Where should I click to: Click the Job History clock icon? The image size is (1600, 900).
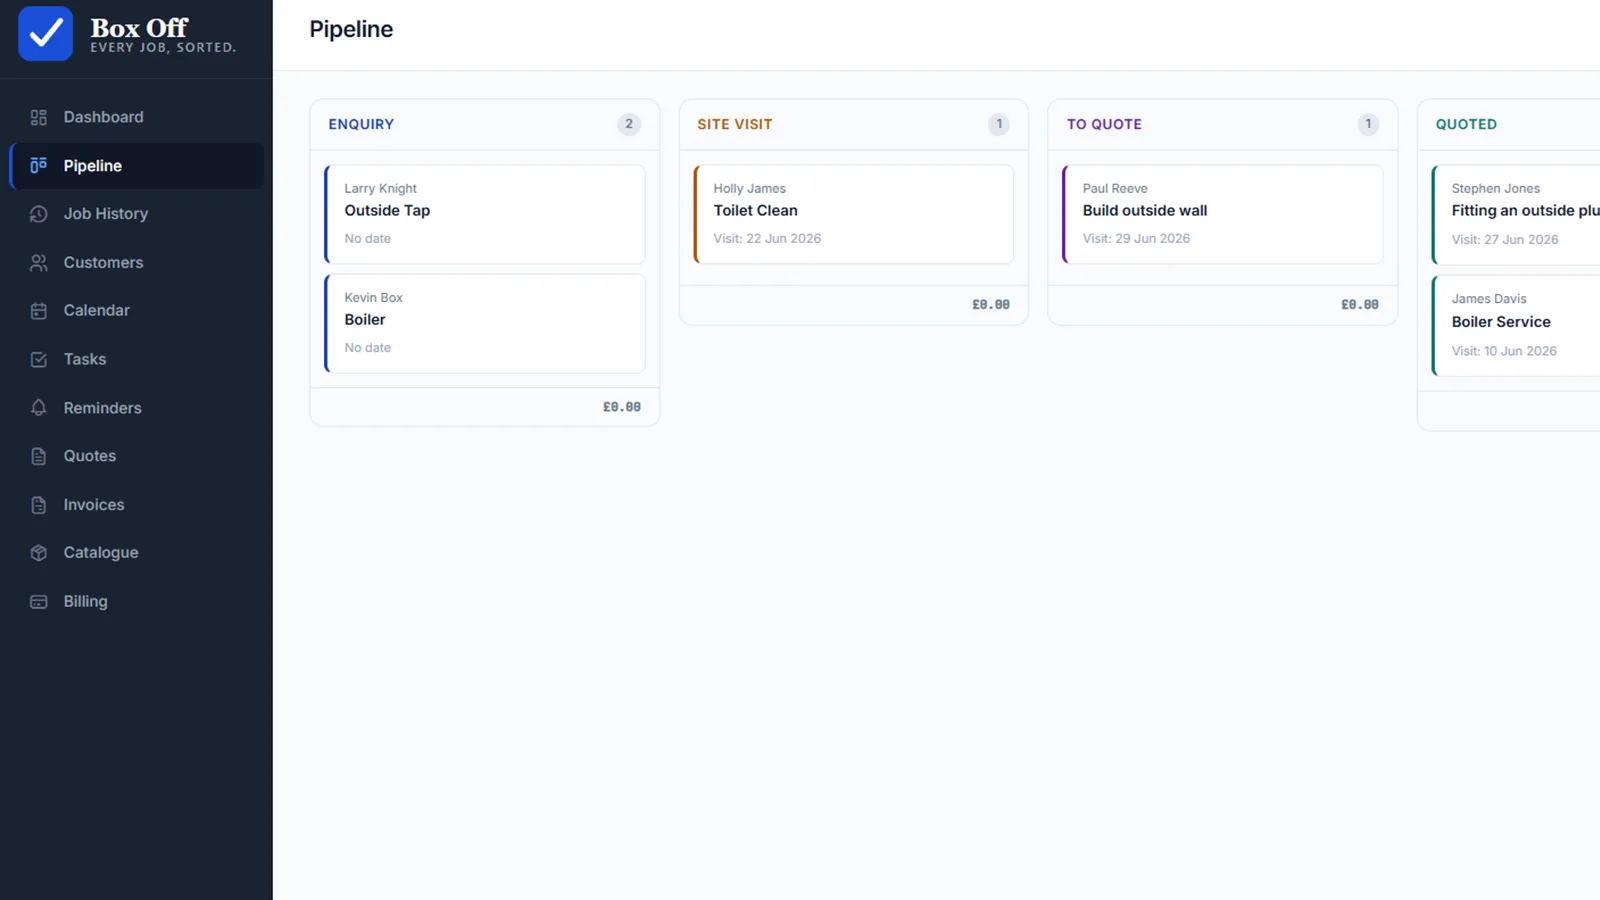pos(39,214)
